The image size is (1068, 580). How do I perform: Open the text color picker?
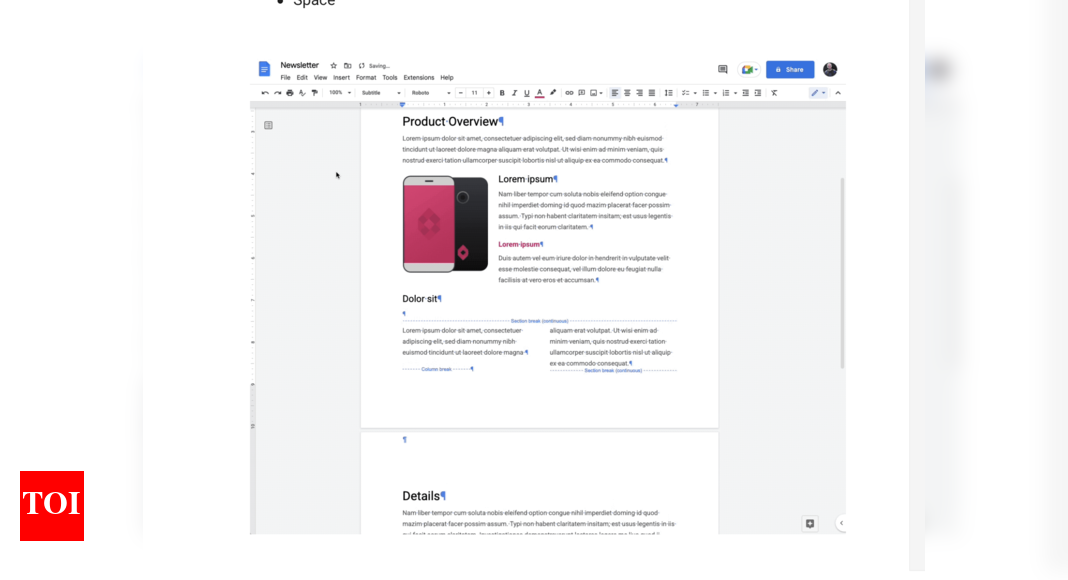click(x=539, y=92)
